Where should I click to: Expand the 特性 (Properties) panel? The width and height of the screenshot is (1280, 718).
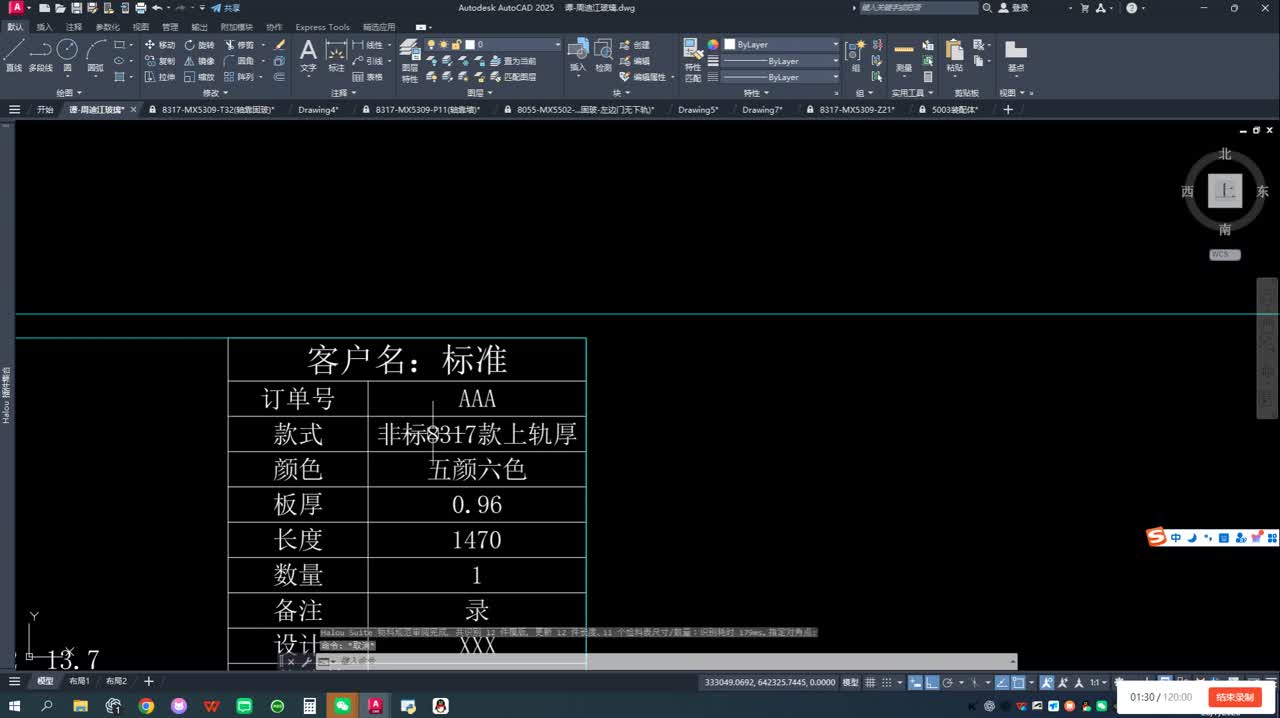757,93
